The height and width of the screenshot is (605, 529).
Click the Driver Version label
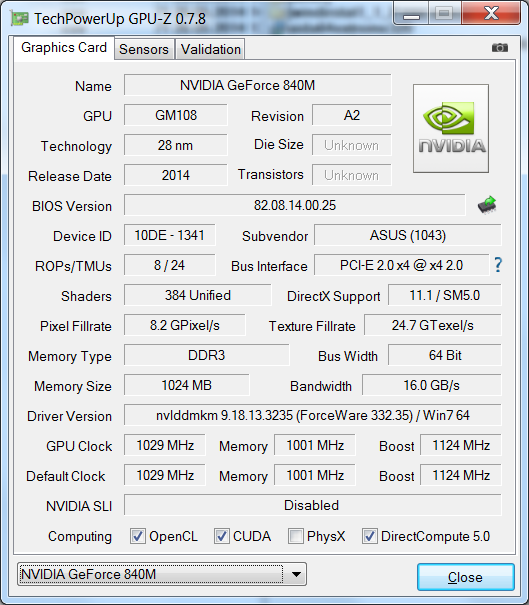pos(69,416)
